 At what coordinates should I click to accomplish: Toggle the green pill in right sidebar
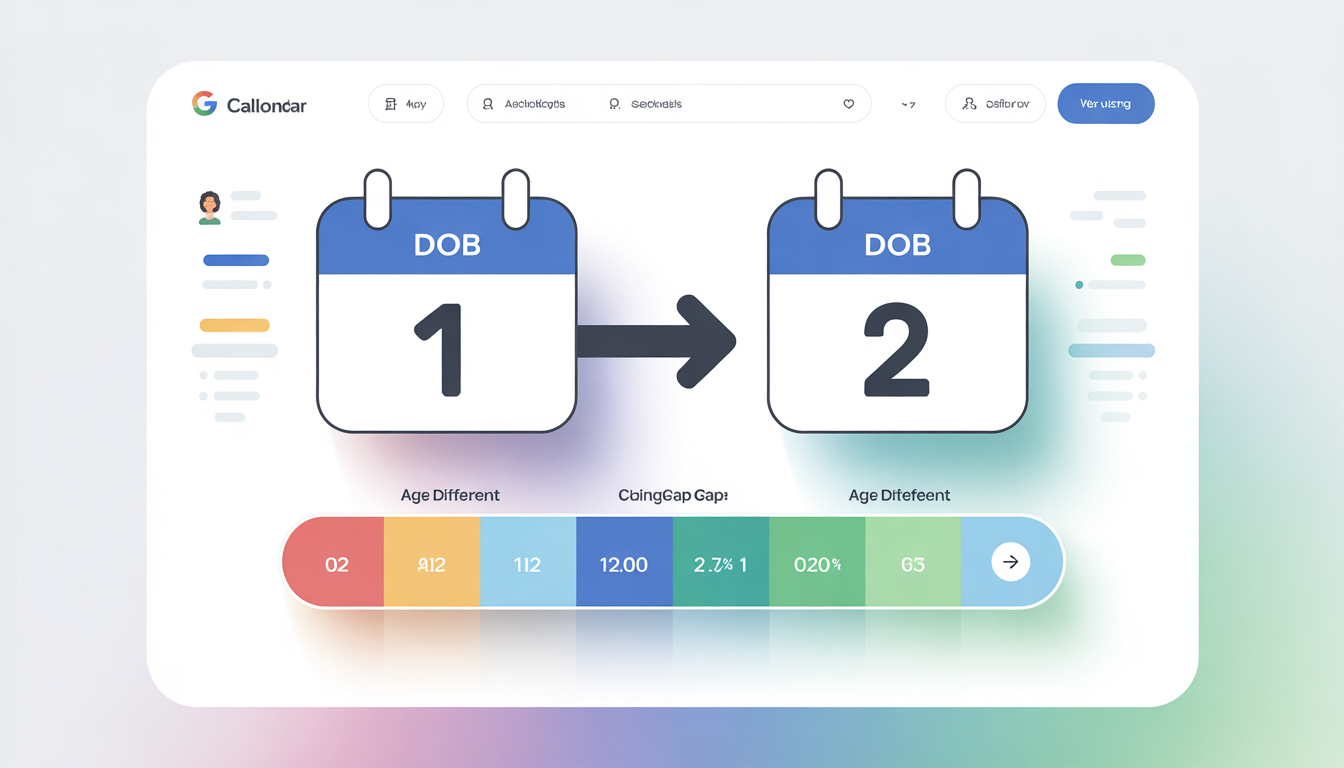pos(1127,260)
